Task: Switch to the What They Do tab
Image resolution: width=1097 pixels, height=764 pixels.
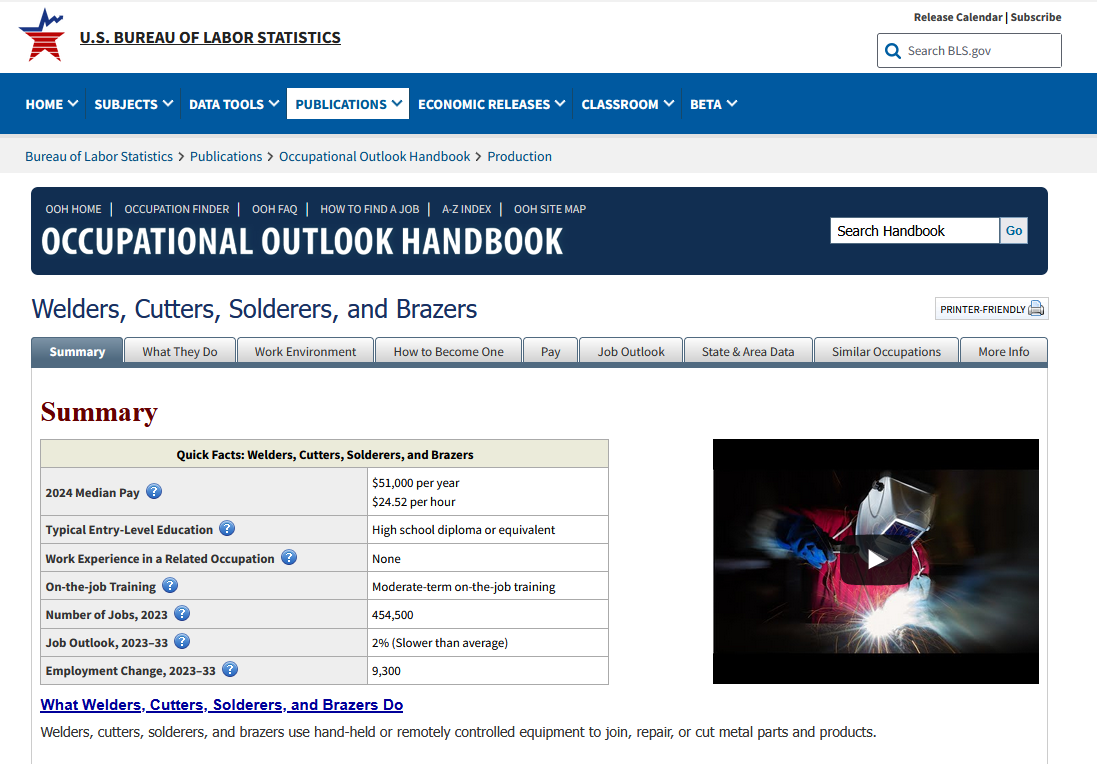Action: [x=180, y=351]
